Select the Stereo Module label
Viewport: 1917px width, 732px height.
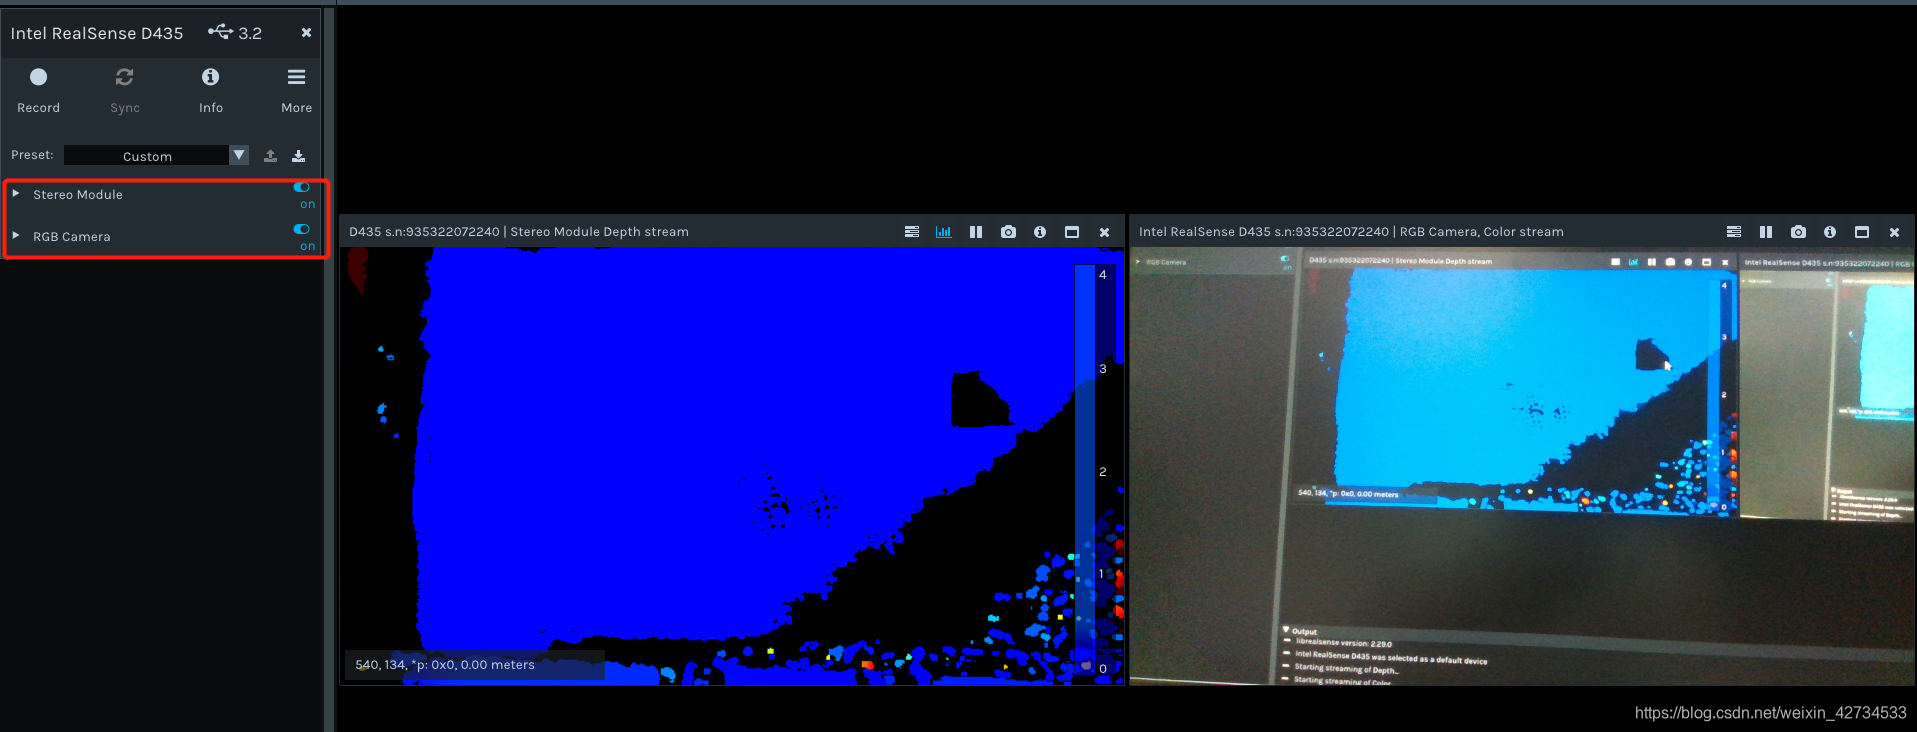(78, 195)
